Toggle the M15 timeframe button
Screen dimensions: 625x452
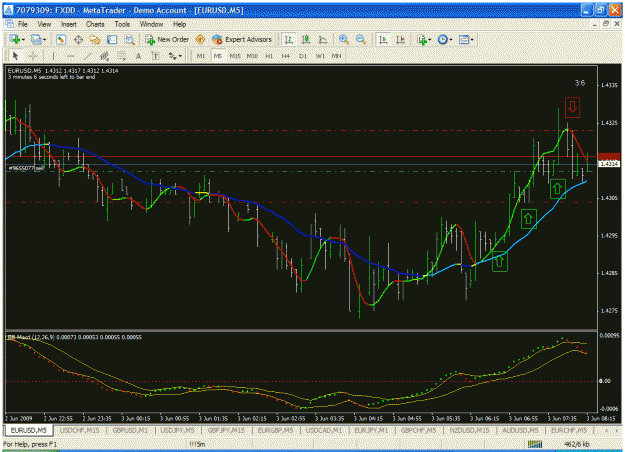pyautogui.click(x=235, y=56)
